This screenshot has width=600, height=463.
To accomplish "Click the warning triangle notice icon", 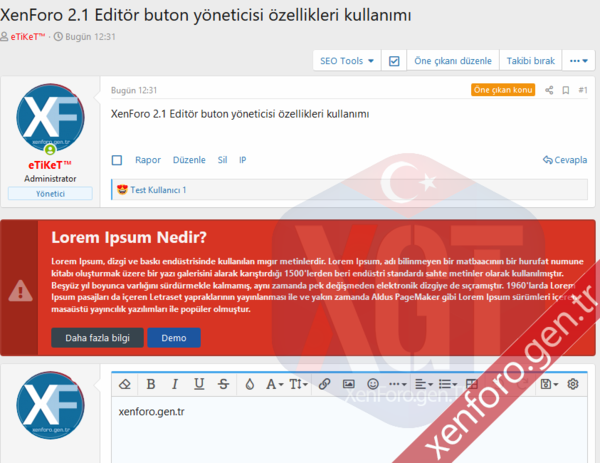I will click(20, 290).
